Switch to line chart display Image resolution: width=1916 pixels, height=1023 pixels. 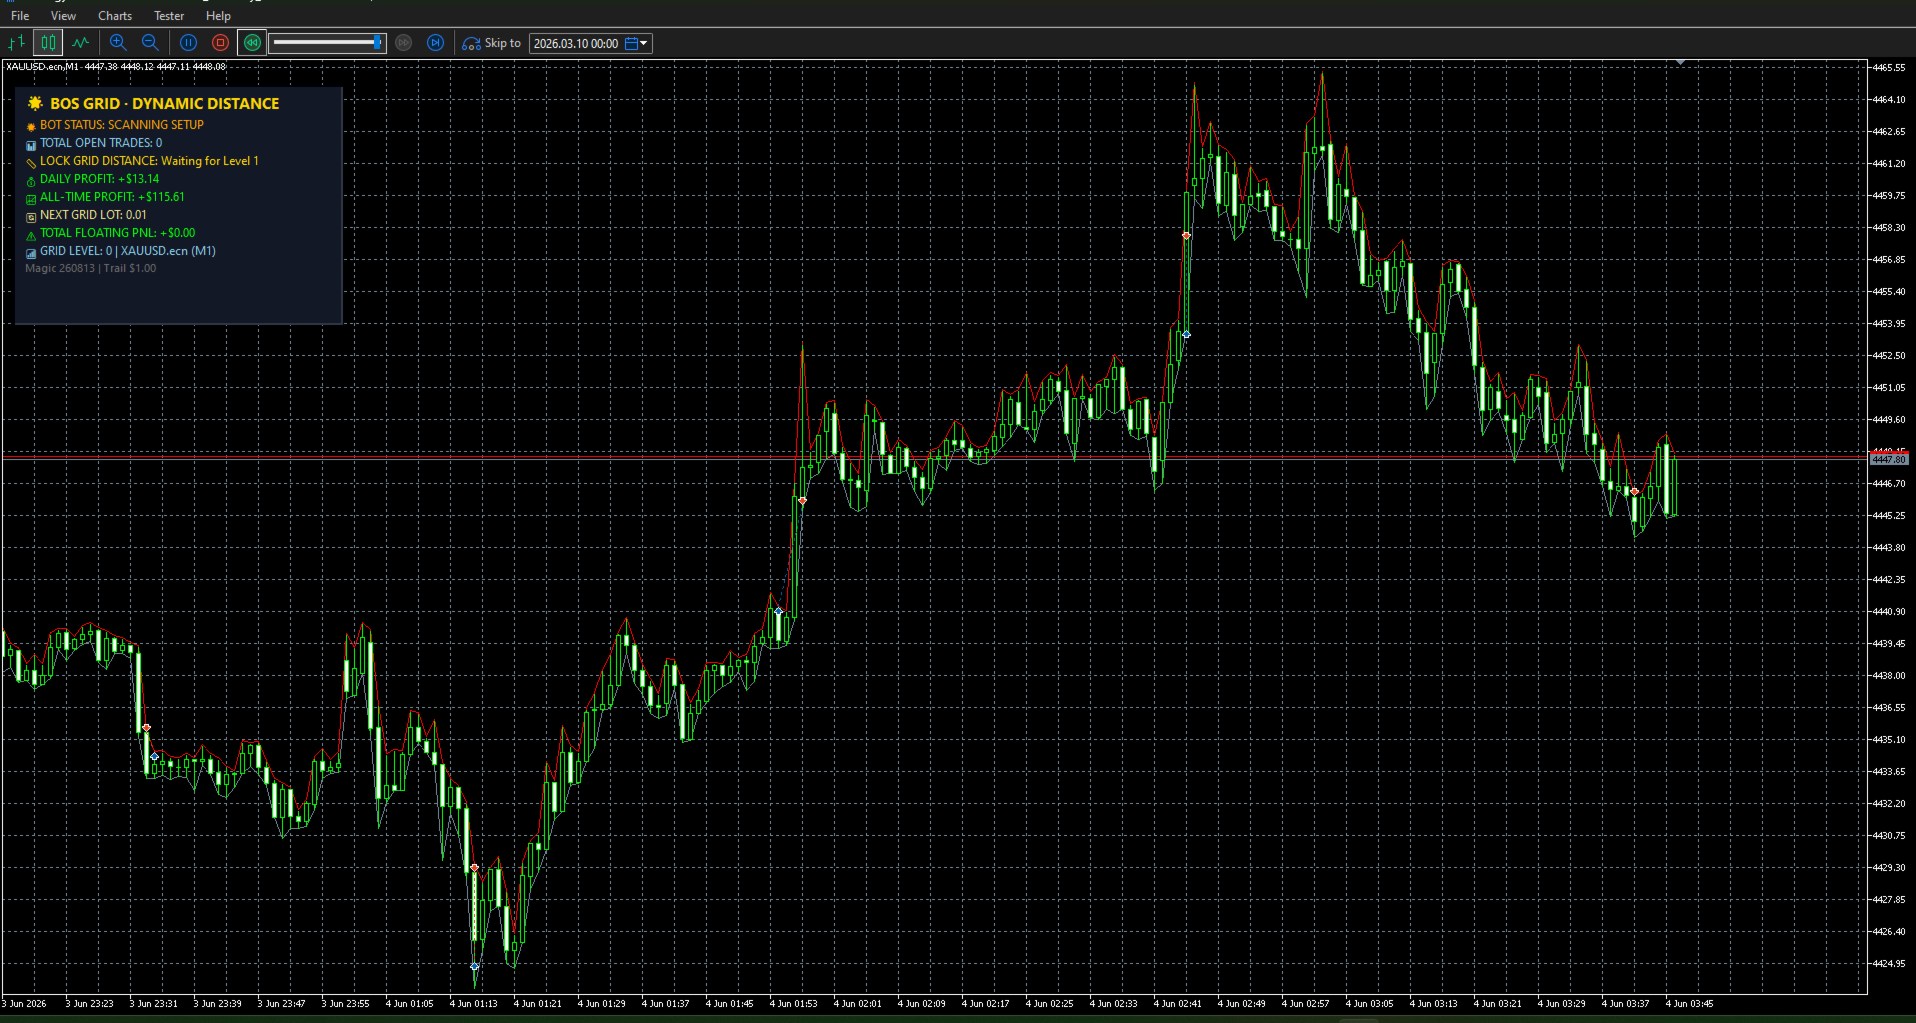[x=81, y=43]
